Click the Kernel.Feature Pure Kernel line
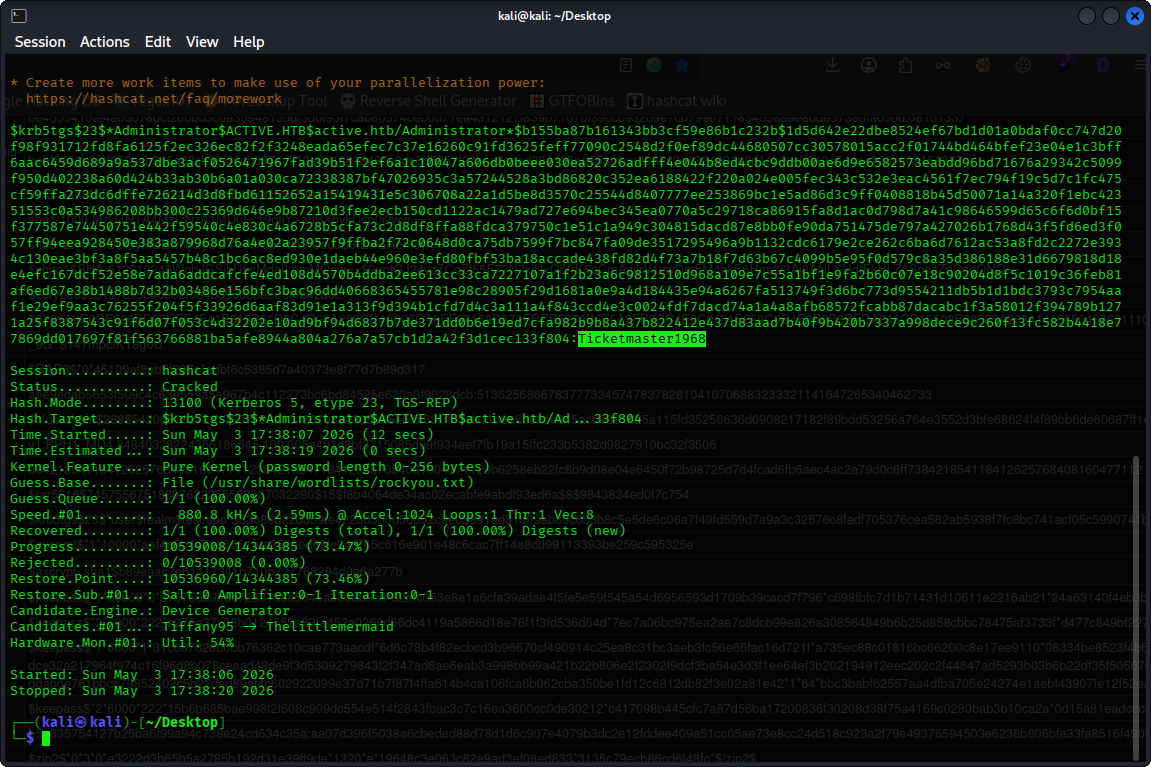 coord(250,467)
